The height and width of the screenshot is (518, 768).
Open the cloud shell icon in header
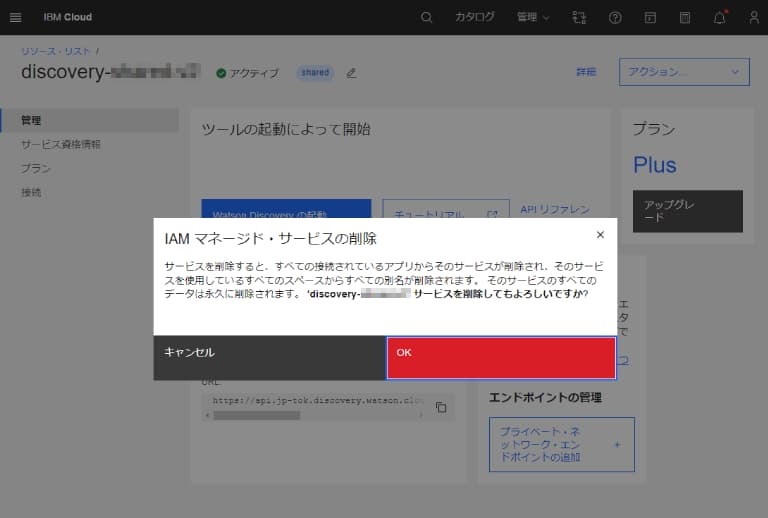[579, 18]
